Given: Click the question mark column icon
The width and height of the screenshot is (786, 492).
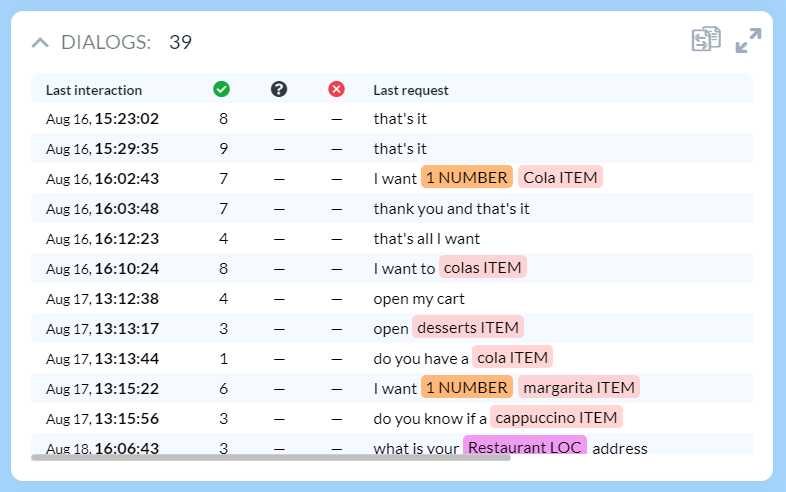Looking at the screenshot, I should (279, 89).
